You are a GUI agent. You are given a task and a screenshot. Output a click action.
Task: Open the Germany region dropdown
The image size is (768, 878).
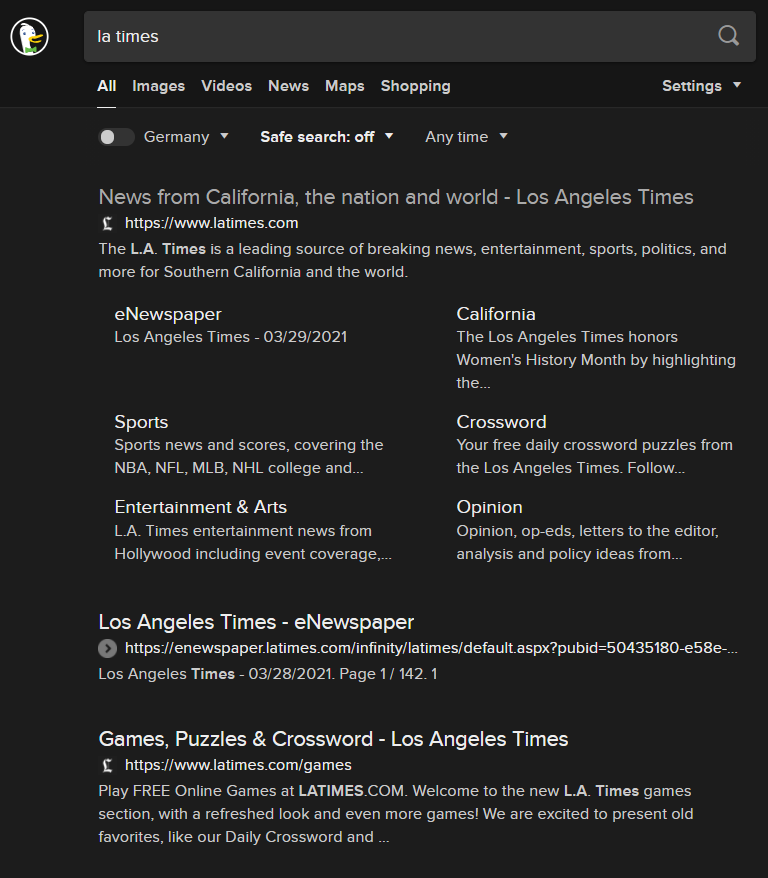[x=186, y=137]
